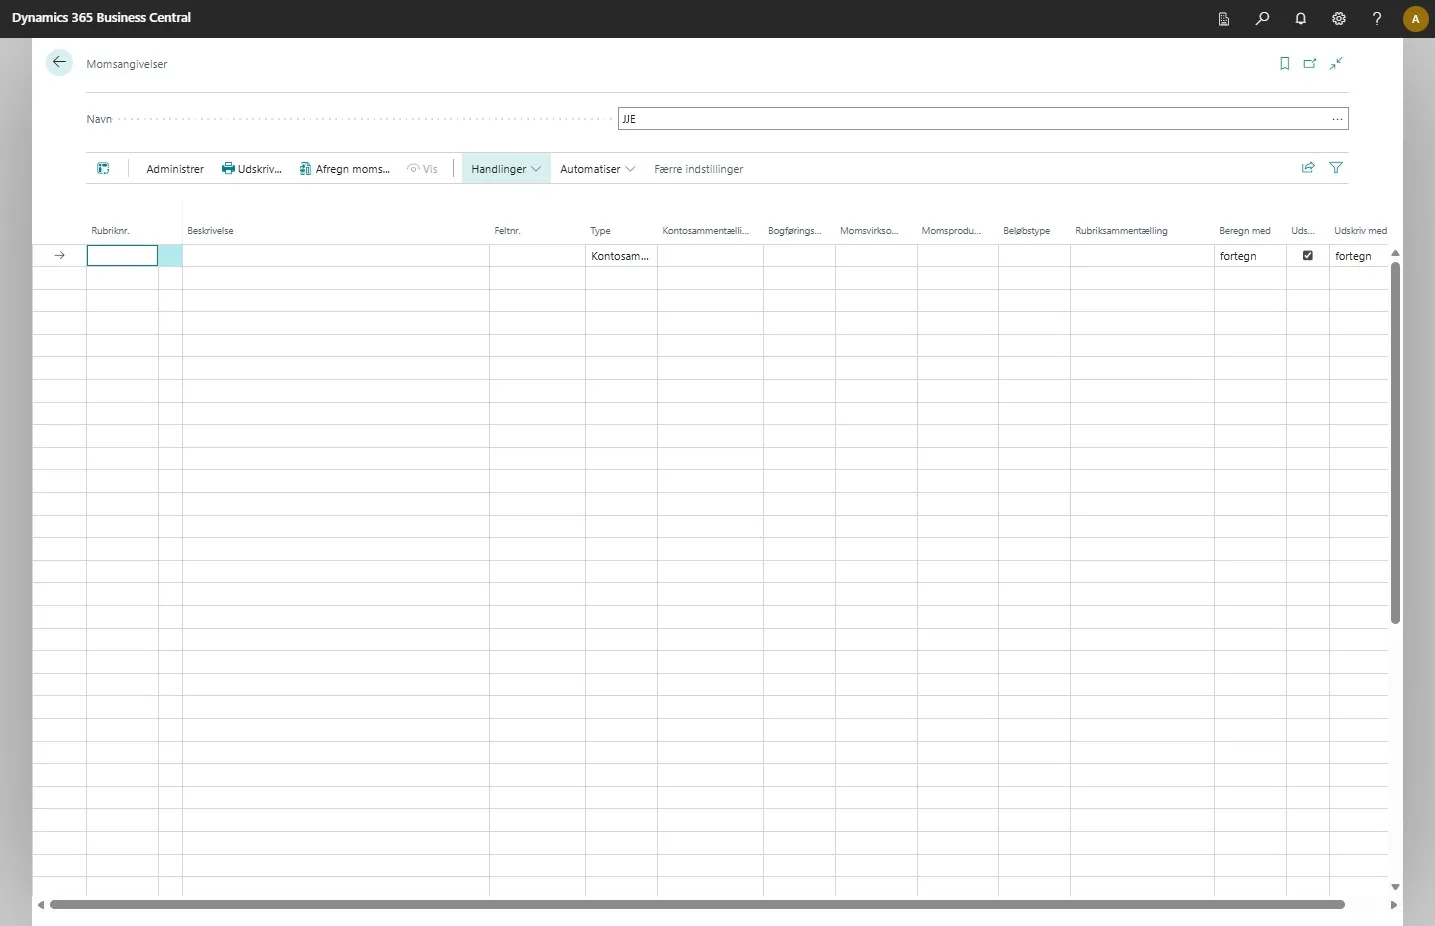This screenshot has width=1435, height=926.
Task: Click Færre indstillinger
Action: [x=699, y=169]
